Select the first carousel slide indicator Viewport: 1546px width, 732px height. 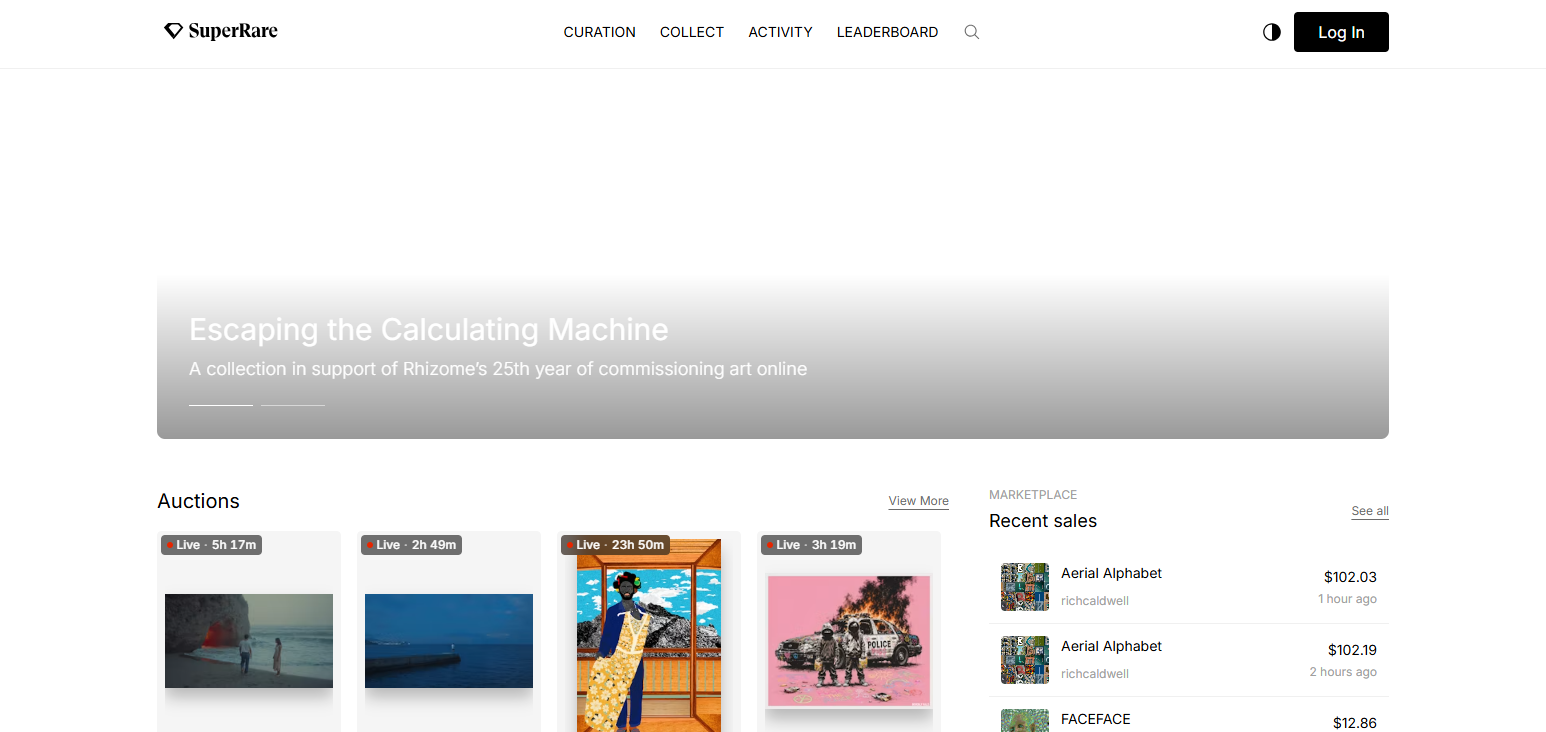pyautogui.click(x=221, y=405)
